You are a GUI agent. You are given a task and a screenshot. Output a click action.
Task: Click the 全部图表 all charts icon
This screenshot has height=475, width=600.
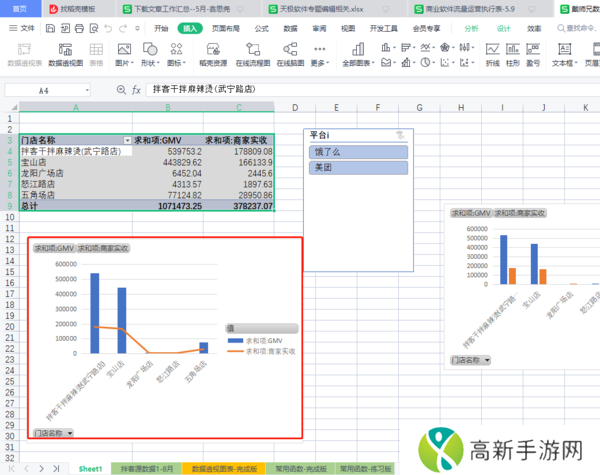point(358,55)
